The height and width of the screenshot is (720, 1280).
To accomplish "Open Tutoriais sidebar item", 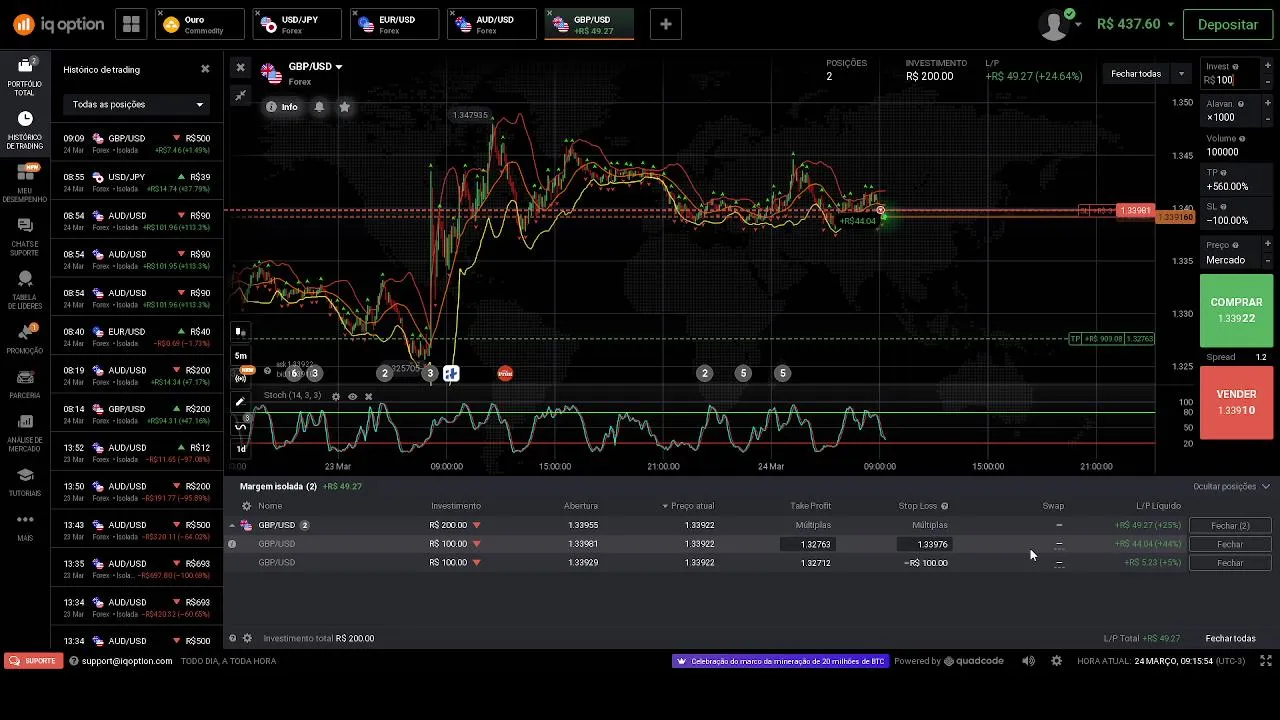I will (x=25, y=482).
